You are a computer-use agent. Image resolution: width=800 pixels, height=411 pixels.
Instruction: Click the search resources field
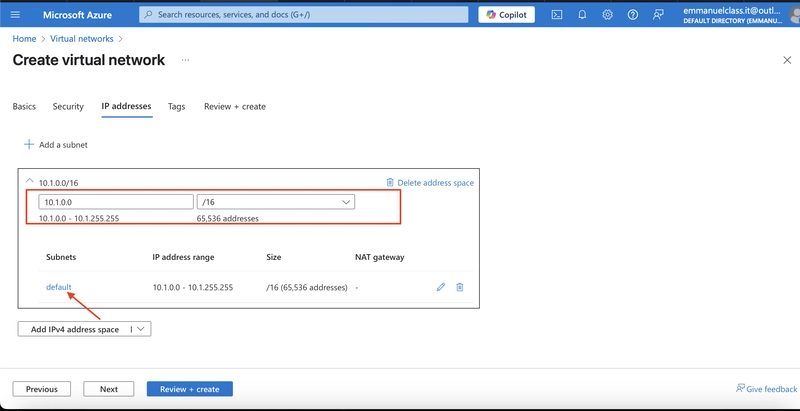[304, 15]
